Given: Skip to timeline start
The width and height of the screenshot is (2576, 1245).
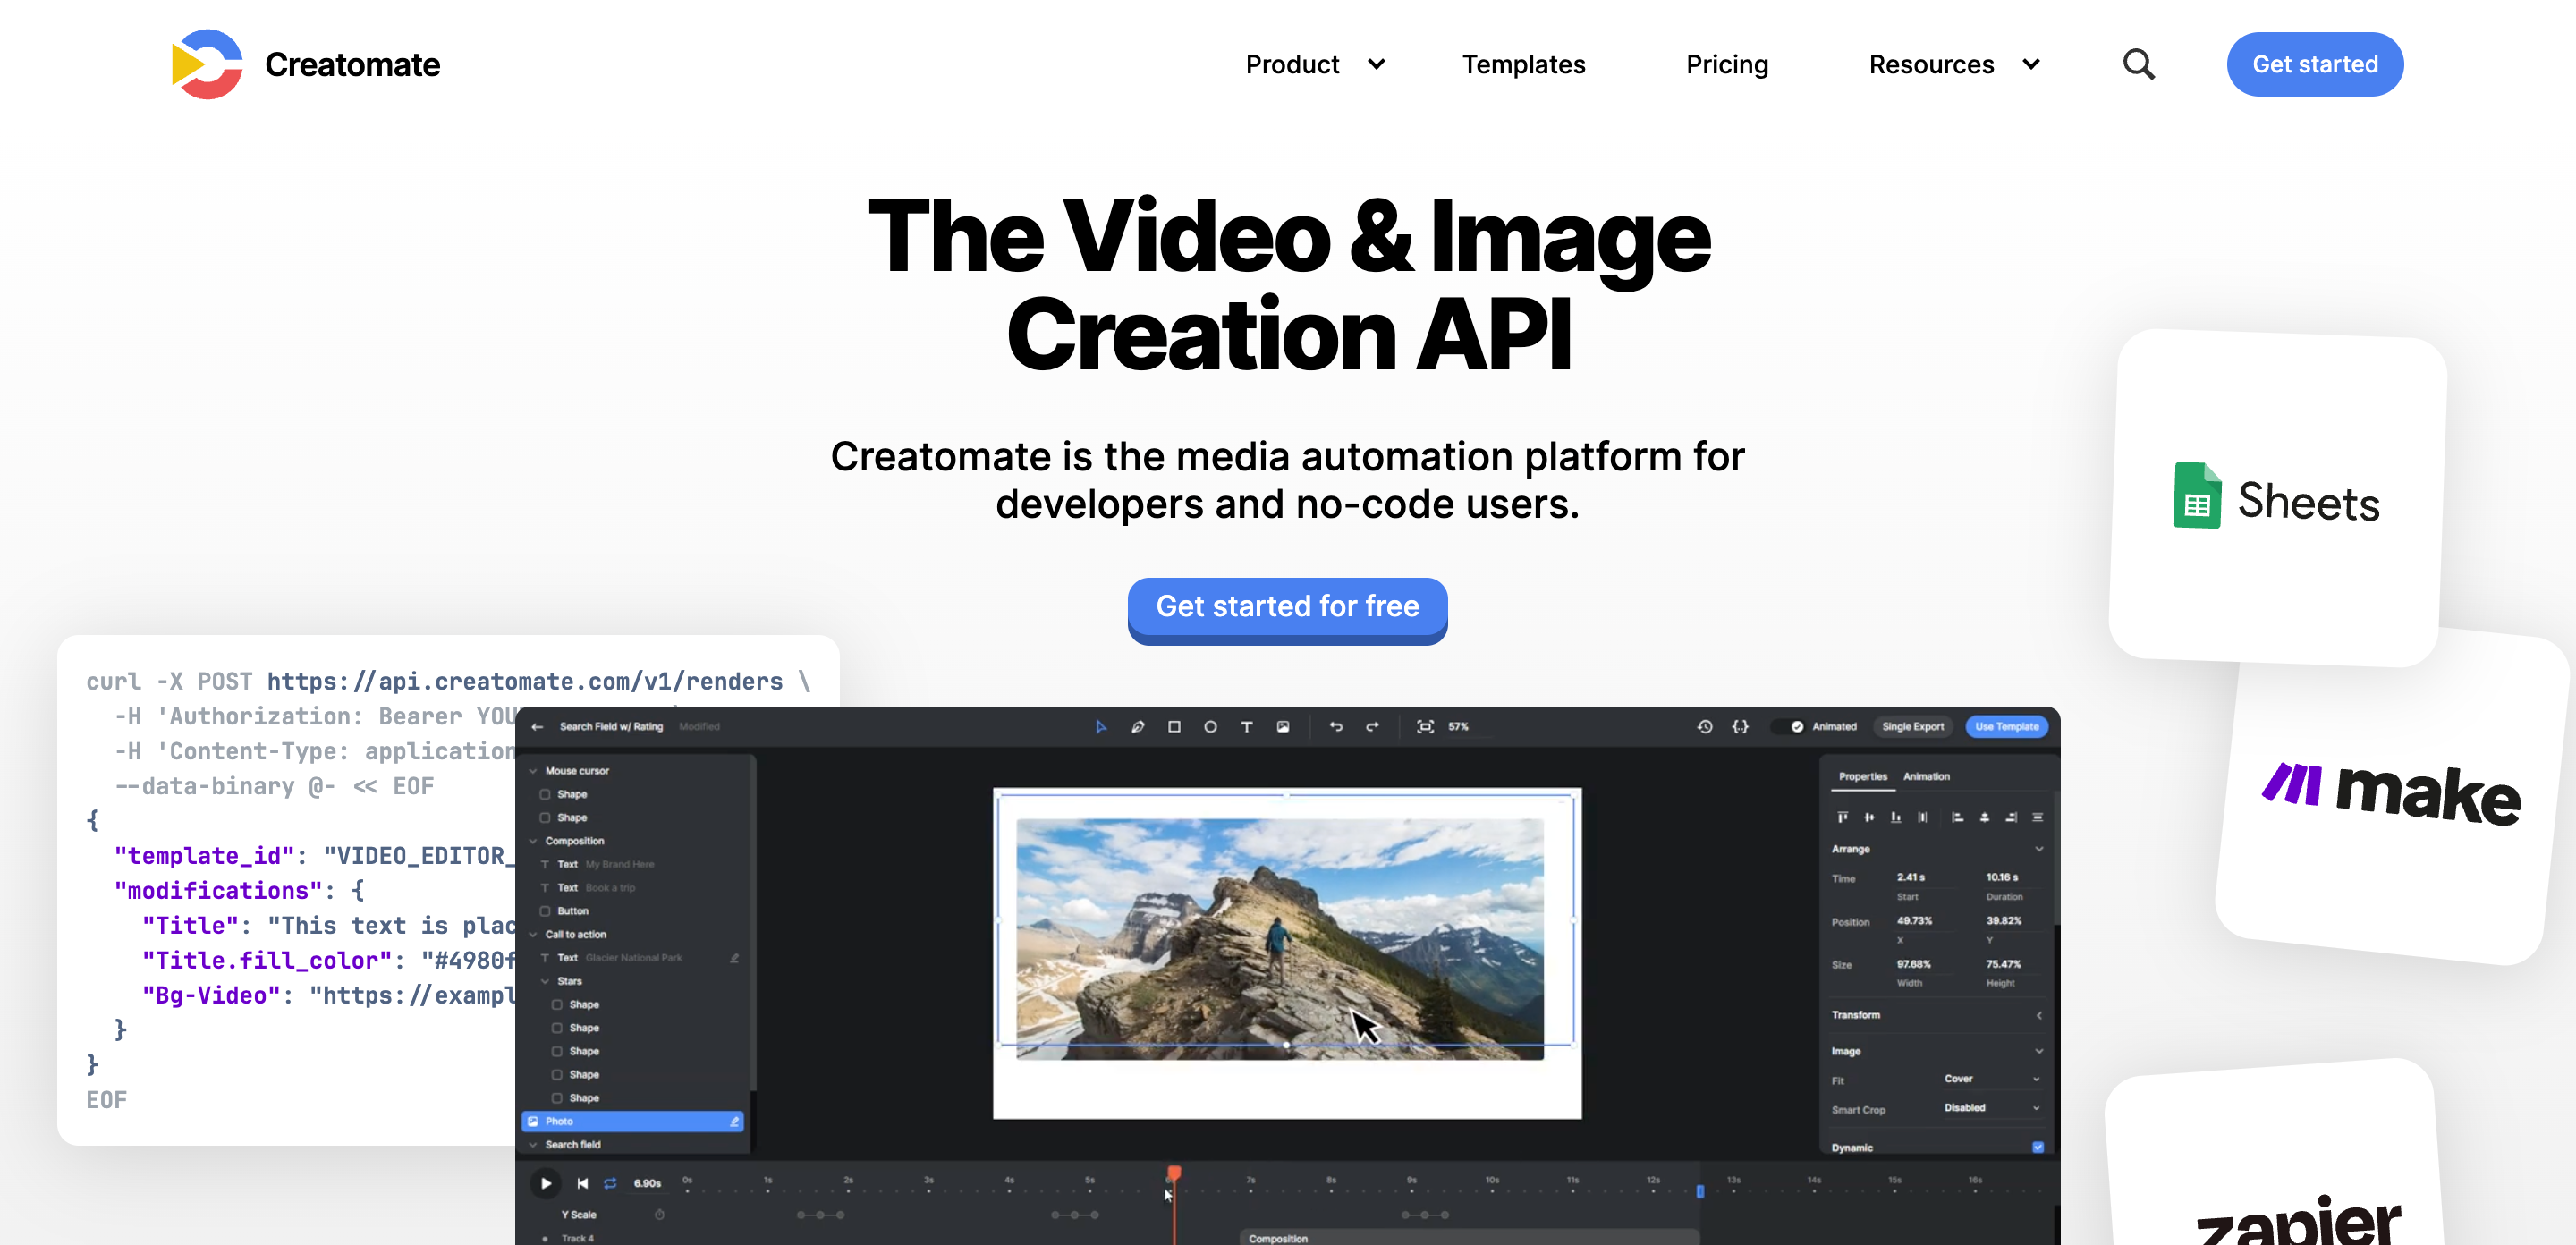Looking at the screenshot, I should [582, 1183].
